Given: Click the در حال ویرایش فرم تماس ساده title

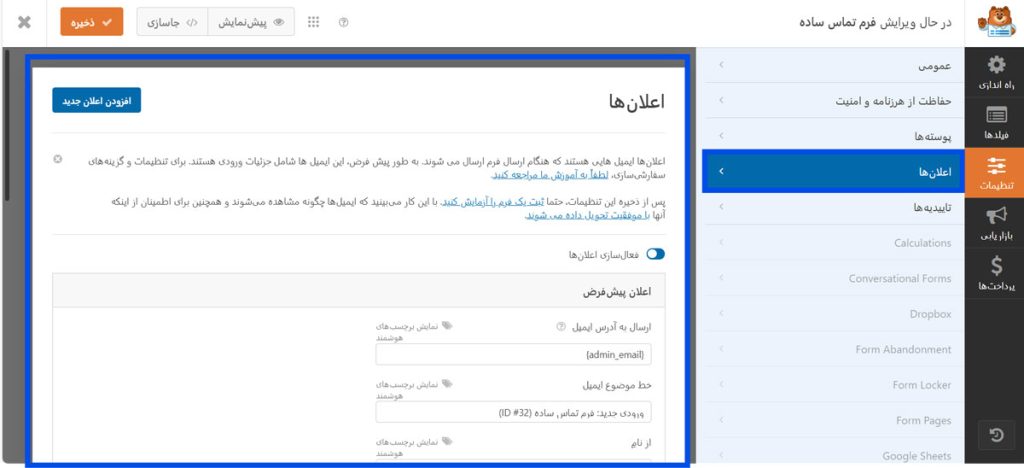Looking at the screenshot, I should click(875, 22).
